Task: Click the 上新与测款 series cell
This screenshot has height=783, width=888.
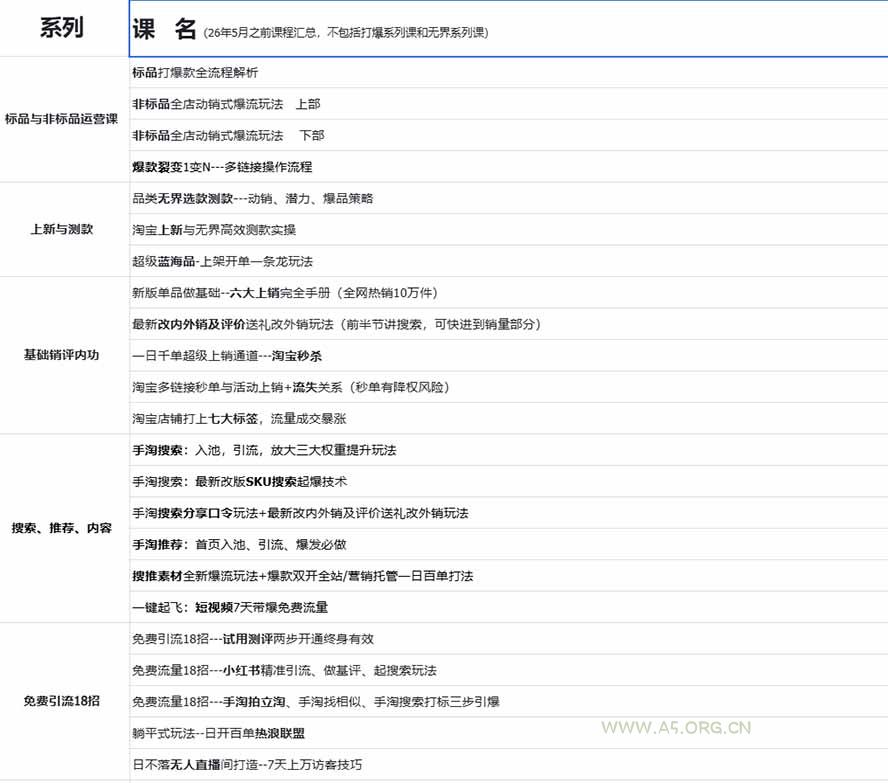Action: point(64,230)
